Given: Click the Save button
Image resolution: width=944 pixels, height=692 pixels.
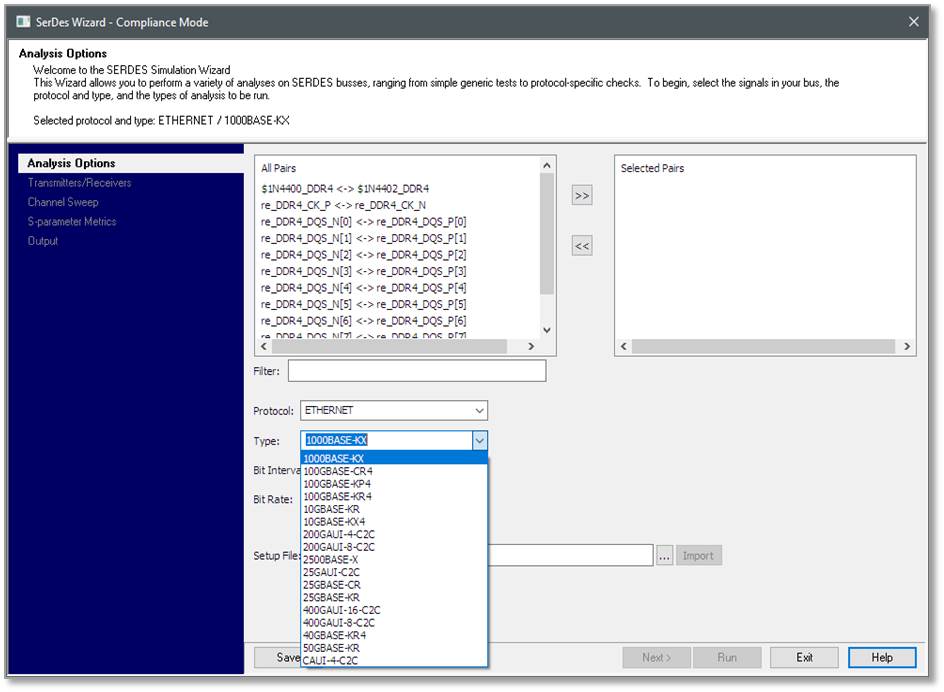Looking at the screenshot, I should click(x=278, y=658).
